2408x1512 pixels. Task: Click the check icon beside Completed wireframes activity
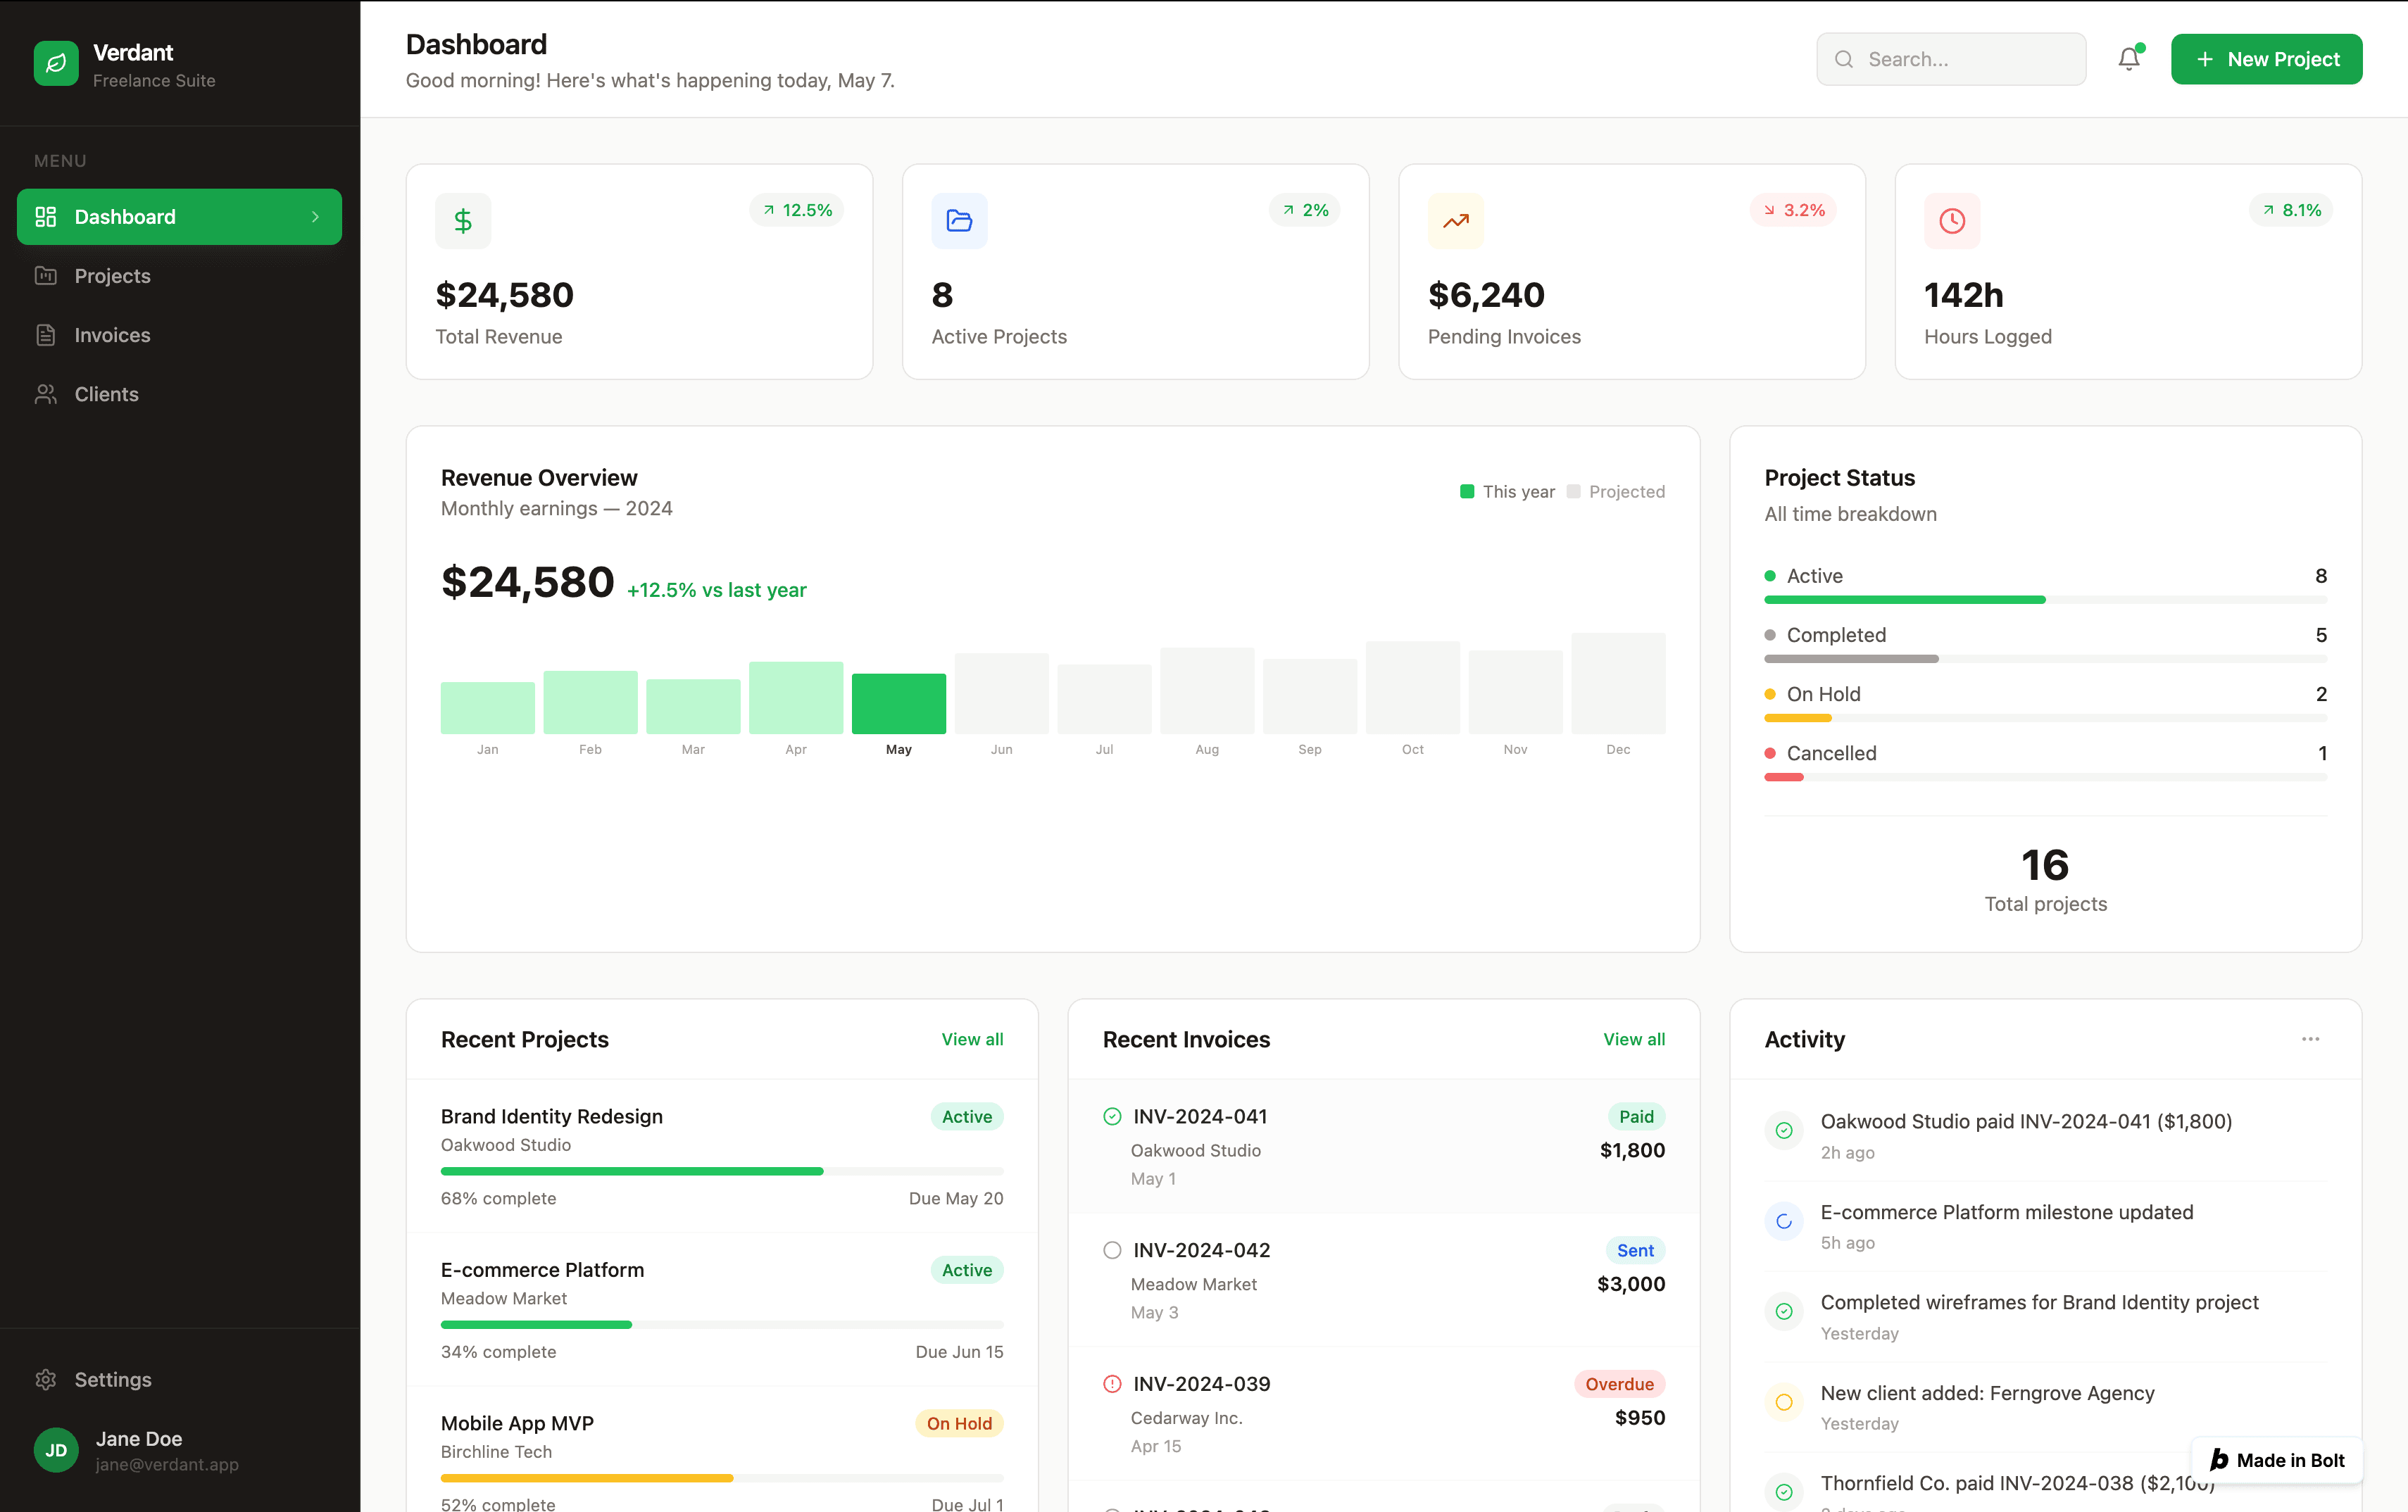pyautogui.click(x=1784, y=1311)
